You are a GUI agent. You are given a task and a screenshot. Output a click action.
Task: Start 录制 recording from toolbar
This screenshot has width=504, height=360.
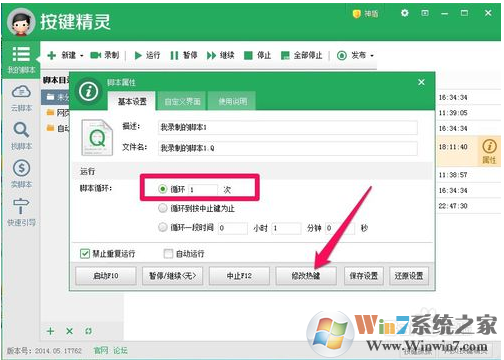105,55
